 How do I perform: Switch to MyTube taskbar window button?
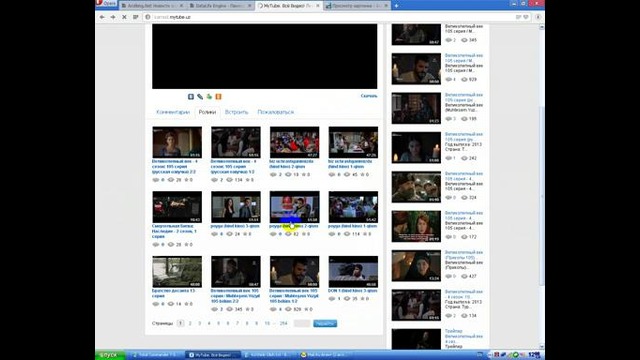tap(213, 355)
